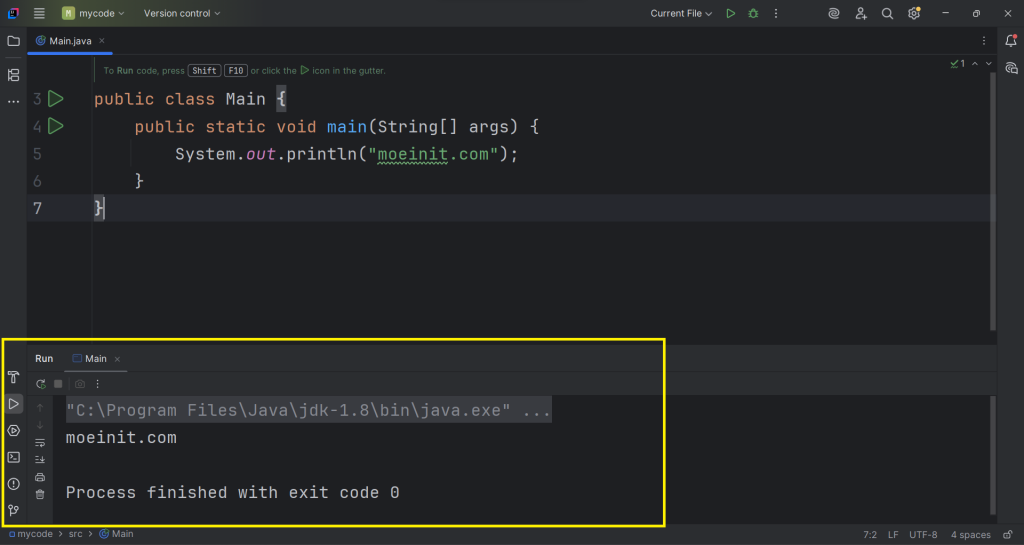Open Run toolbar more options
Viewport: 1024px width, 545px height.
pos(97,384)
